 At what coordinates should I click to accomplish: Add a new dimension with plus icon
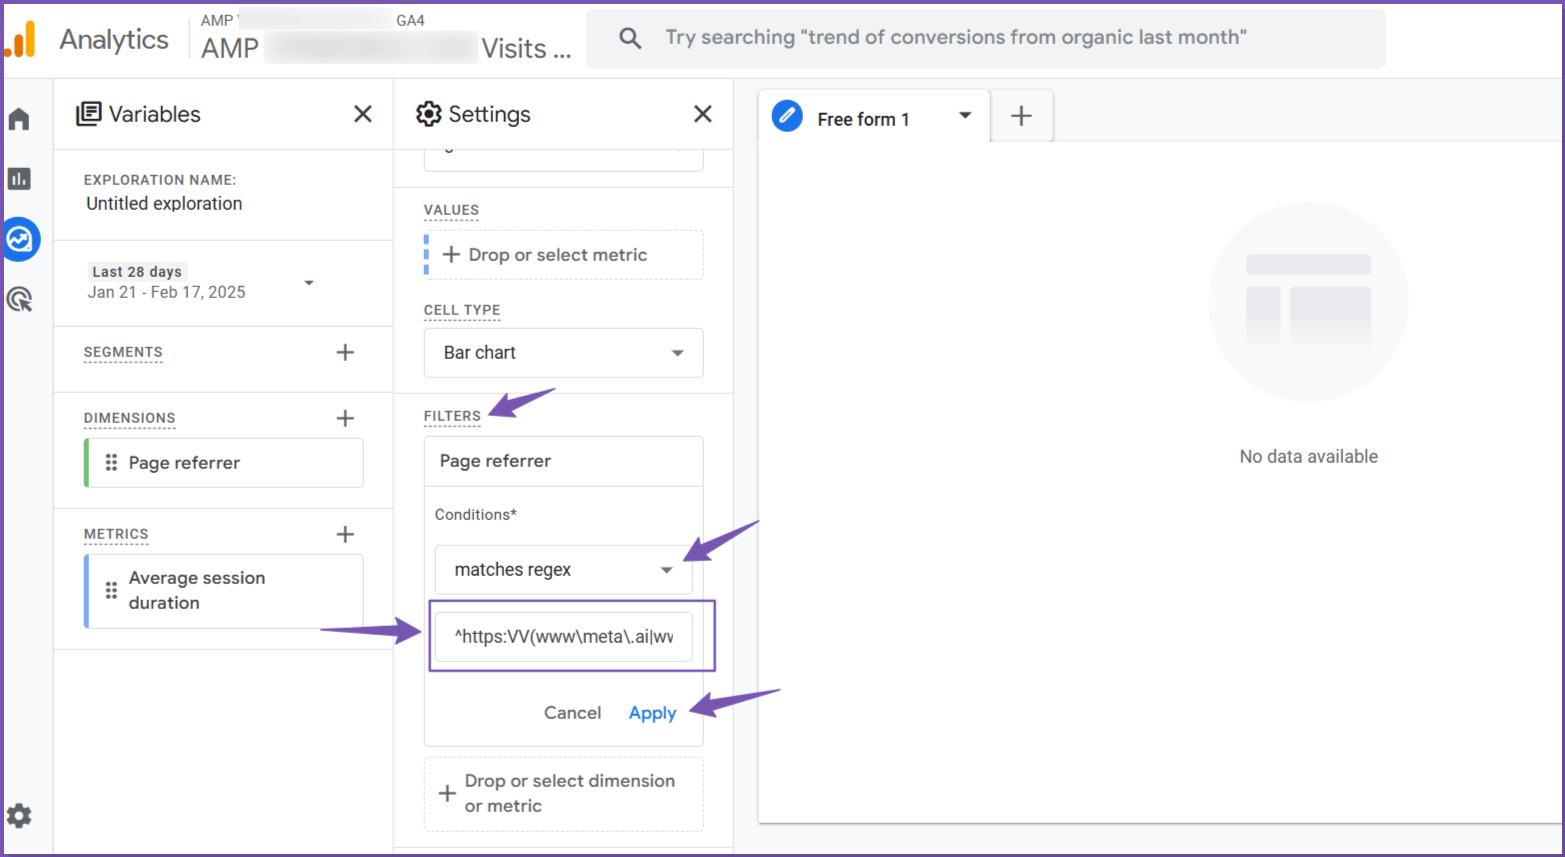pos(345,418)
